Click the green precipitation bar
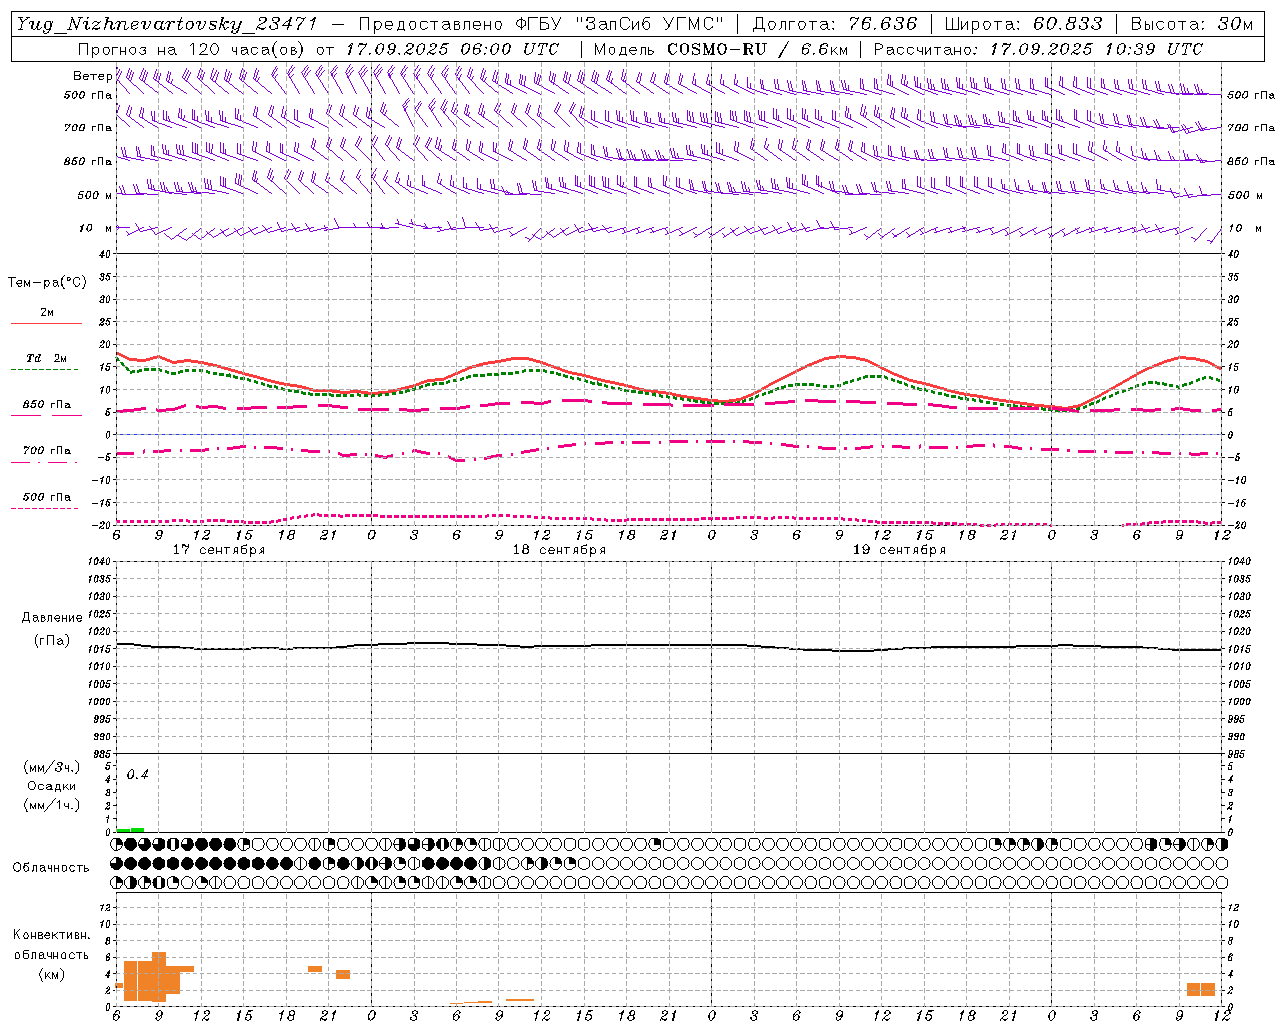Viewport: 1280px width, 1024px height. tap(130, 829)
